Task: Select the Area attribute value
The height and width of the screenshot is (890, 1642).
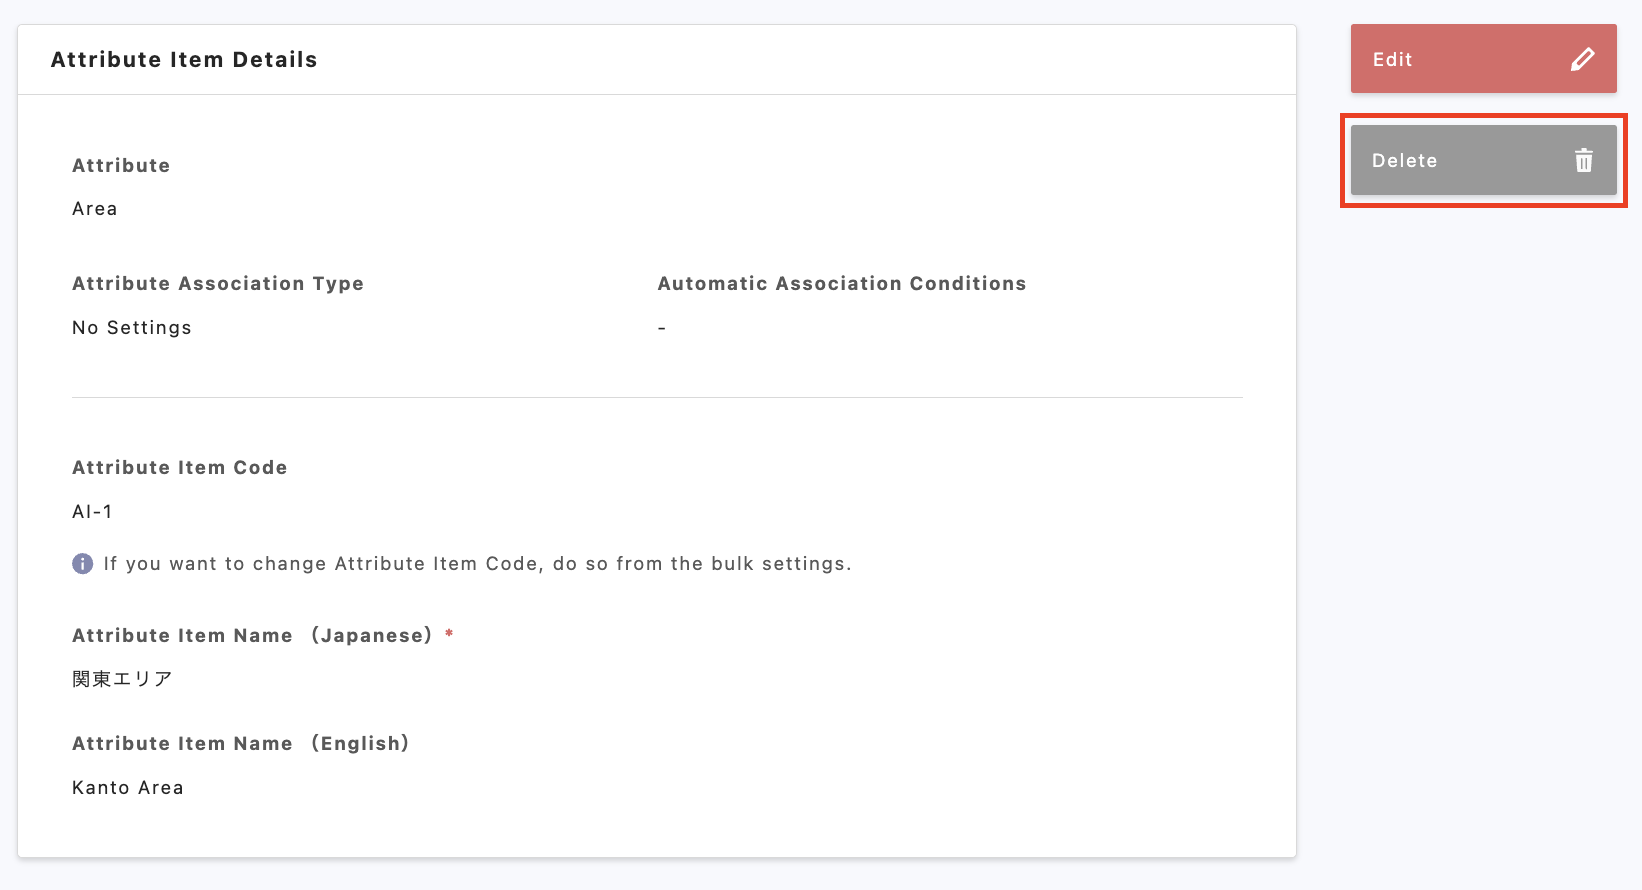Action: point(95,209)
